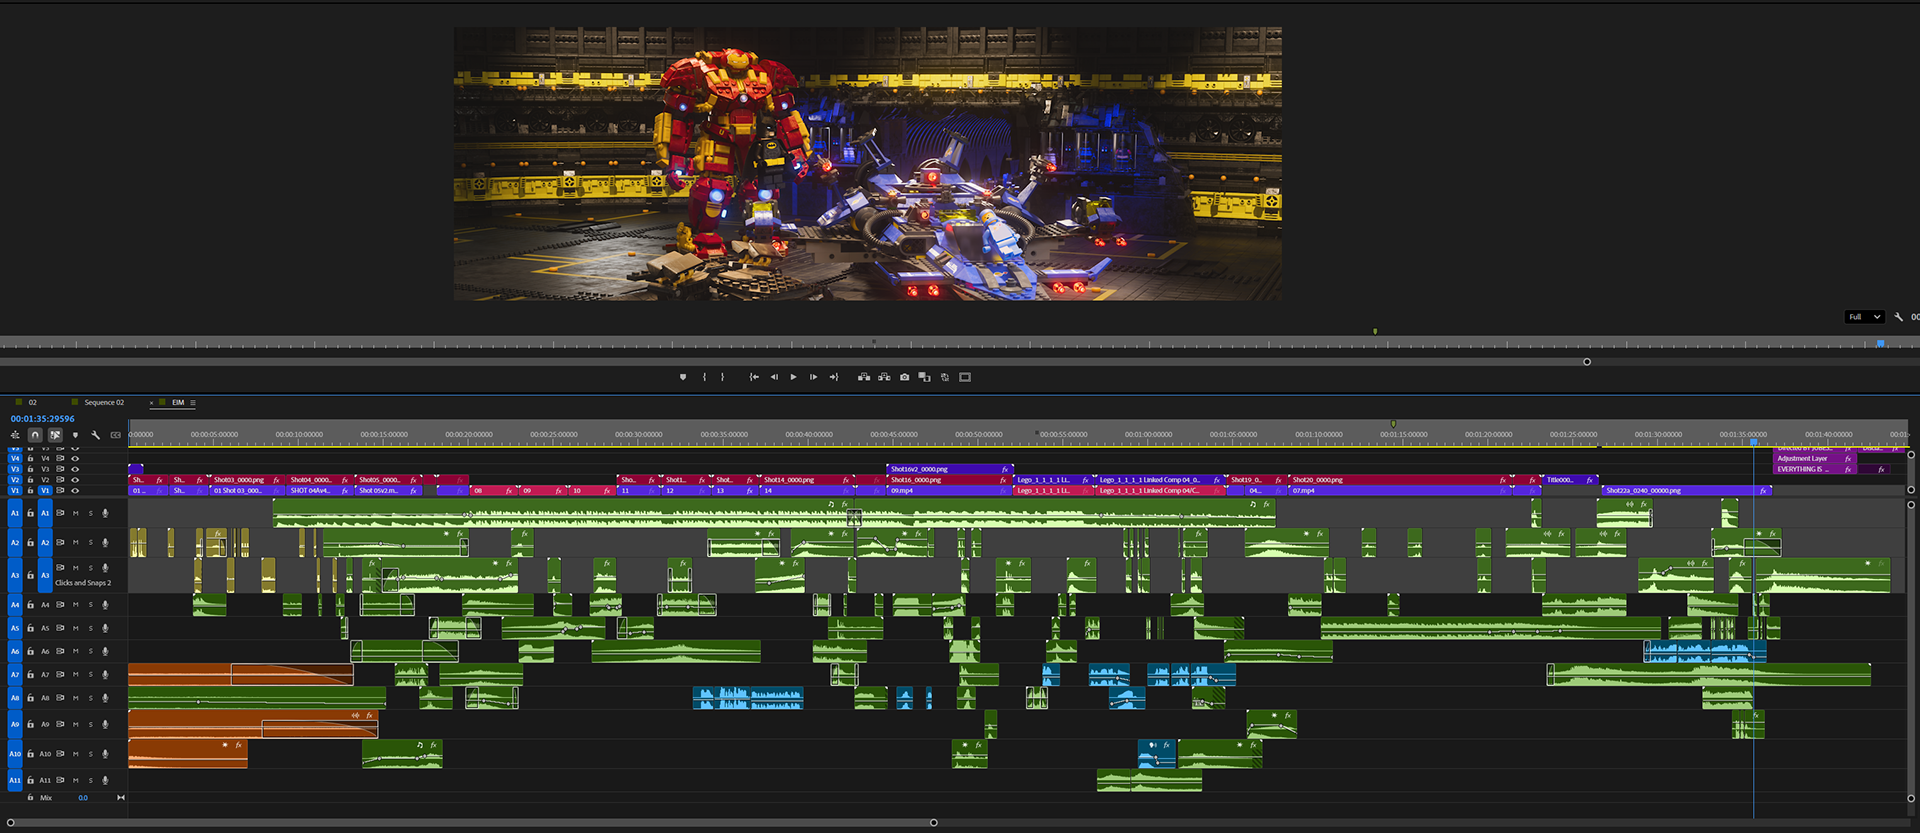Select the Shot03_0000.png clip on V2
Image resolution: width=1920 pixels, height=833 pixels.
click(246, 480)
